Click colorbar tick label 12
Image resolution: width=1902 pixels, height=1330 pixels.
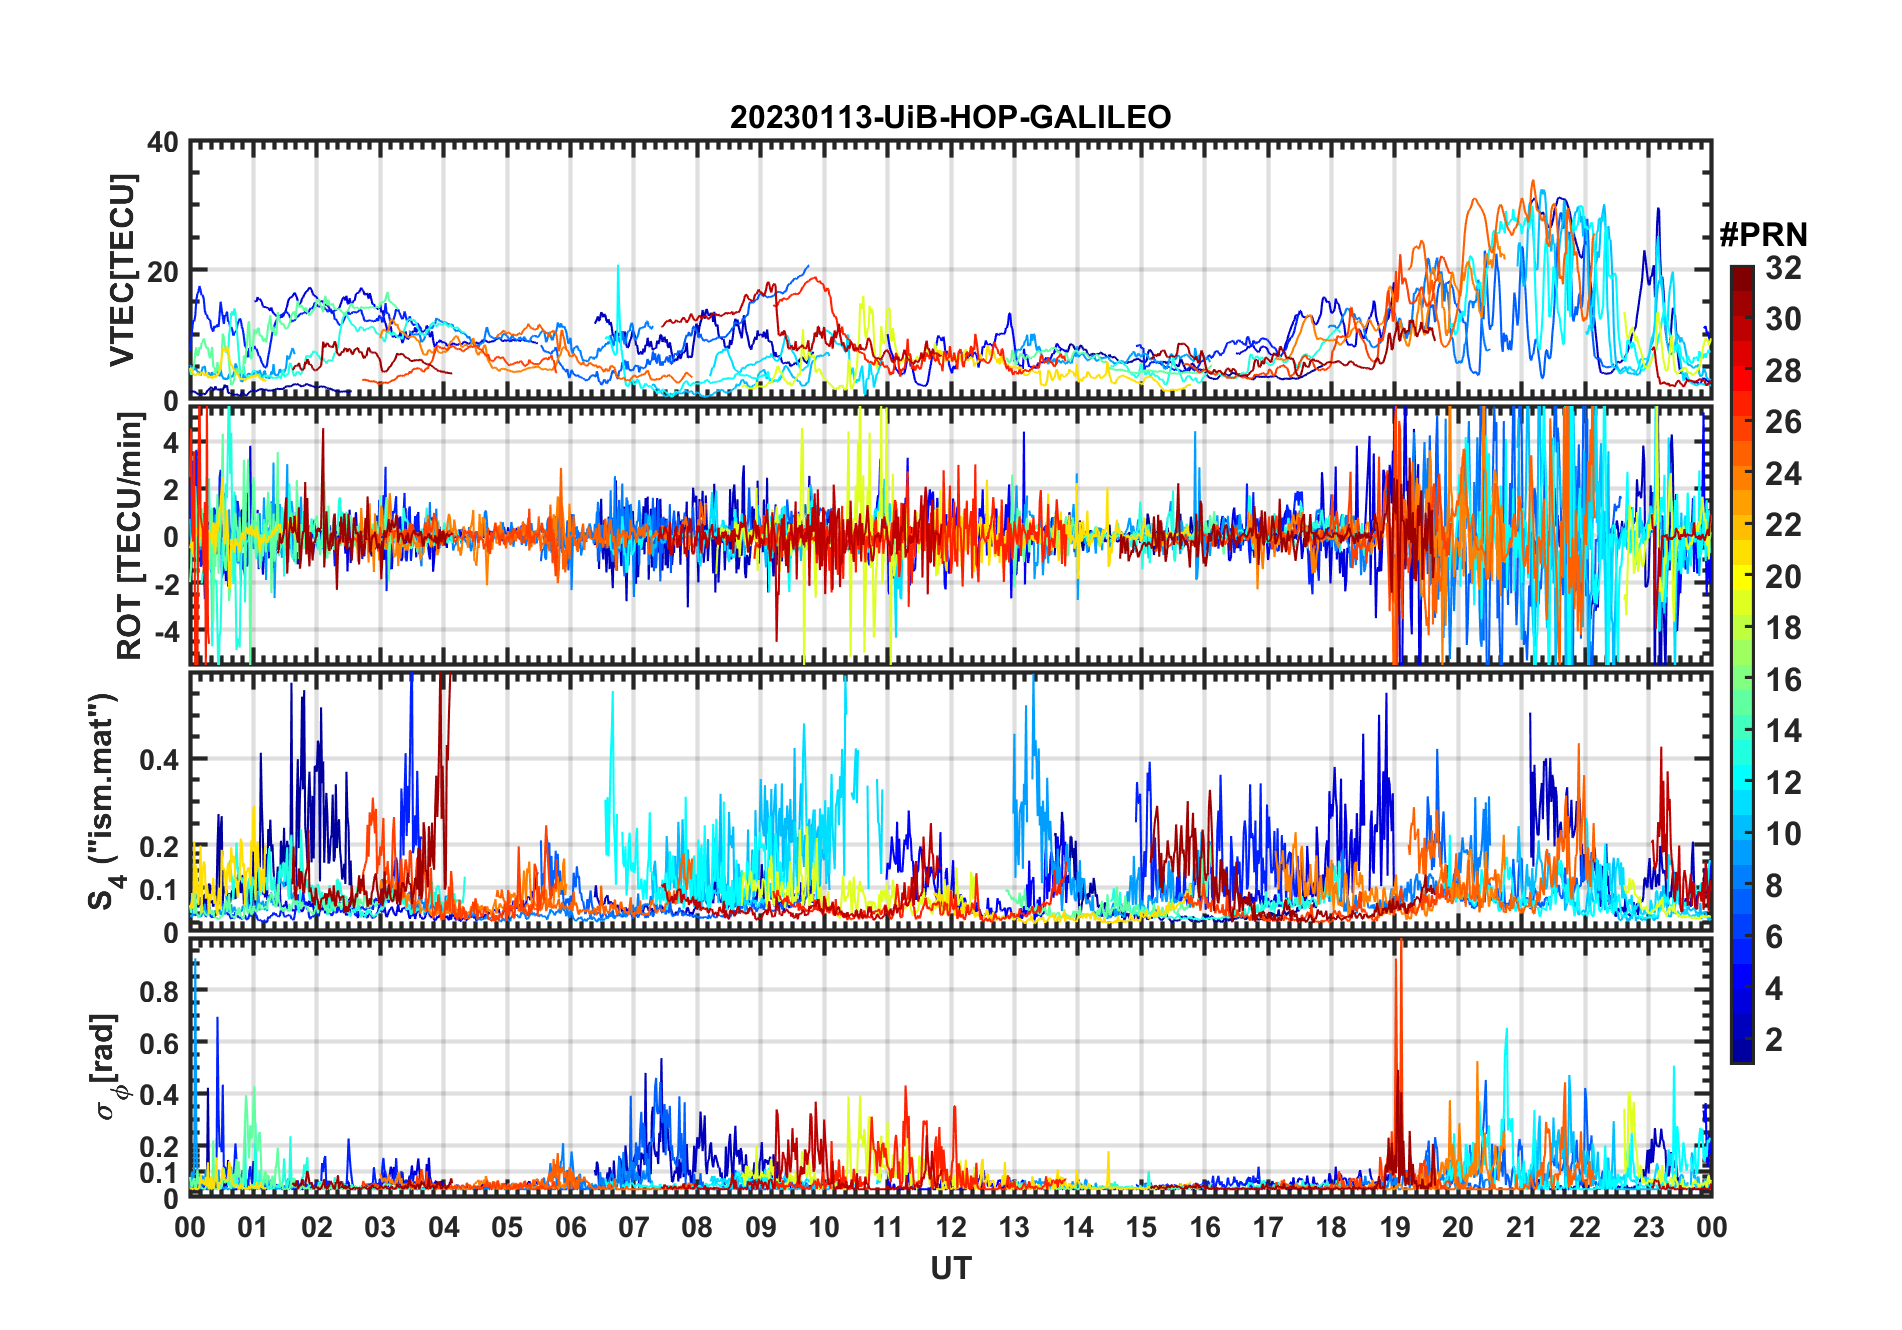point(1783,782)
